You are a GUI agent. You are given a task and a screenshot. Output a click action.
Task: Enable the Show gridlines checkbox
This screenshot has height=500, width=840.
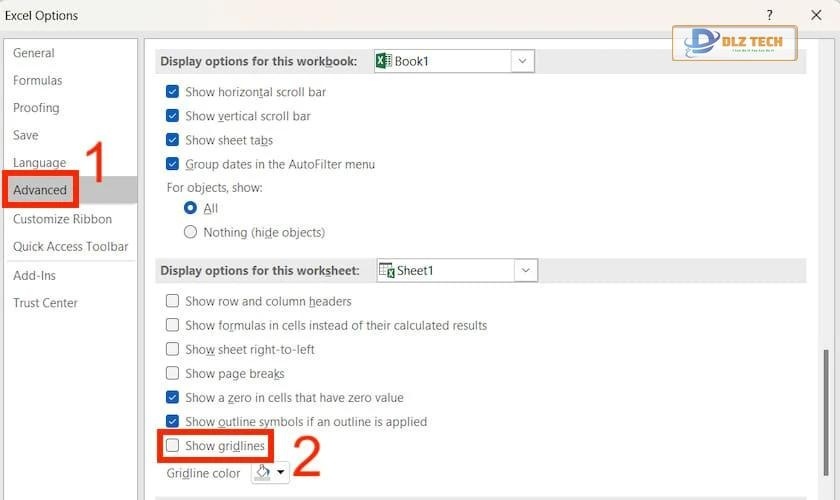(x=172, y=445)
